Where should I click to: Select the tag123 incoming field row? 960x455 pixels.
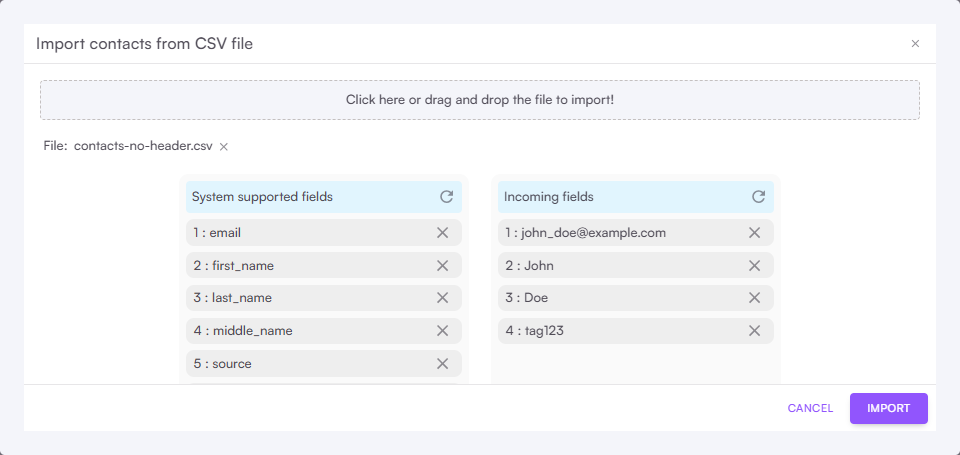point(620,331)
